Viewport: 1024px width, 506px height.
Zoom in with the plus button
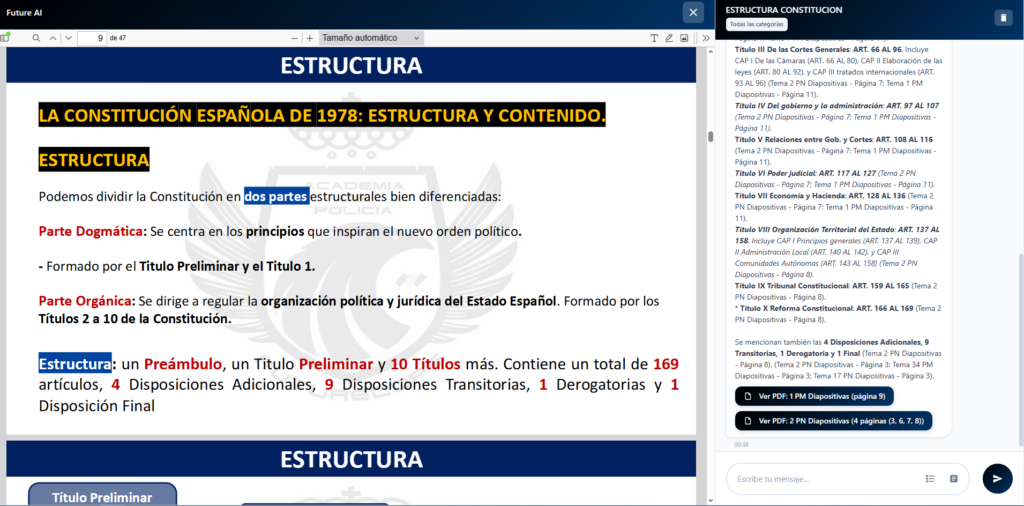point(310,38)
